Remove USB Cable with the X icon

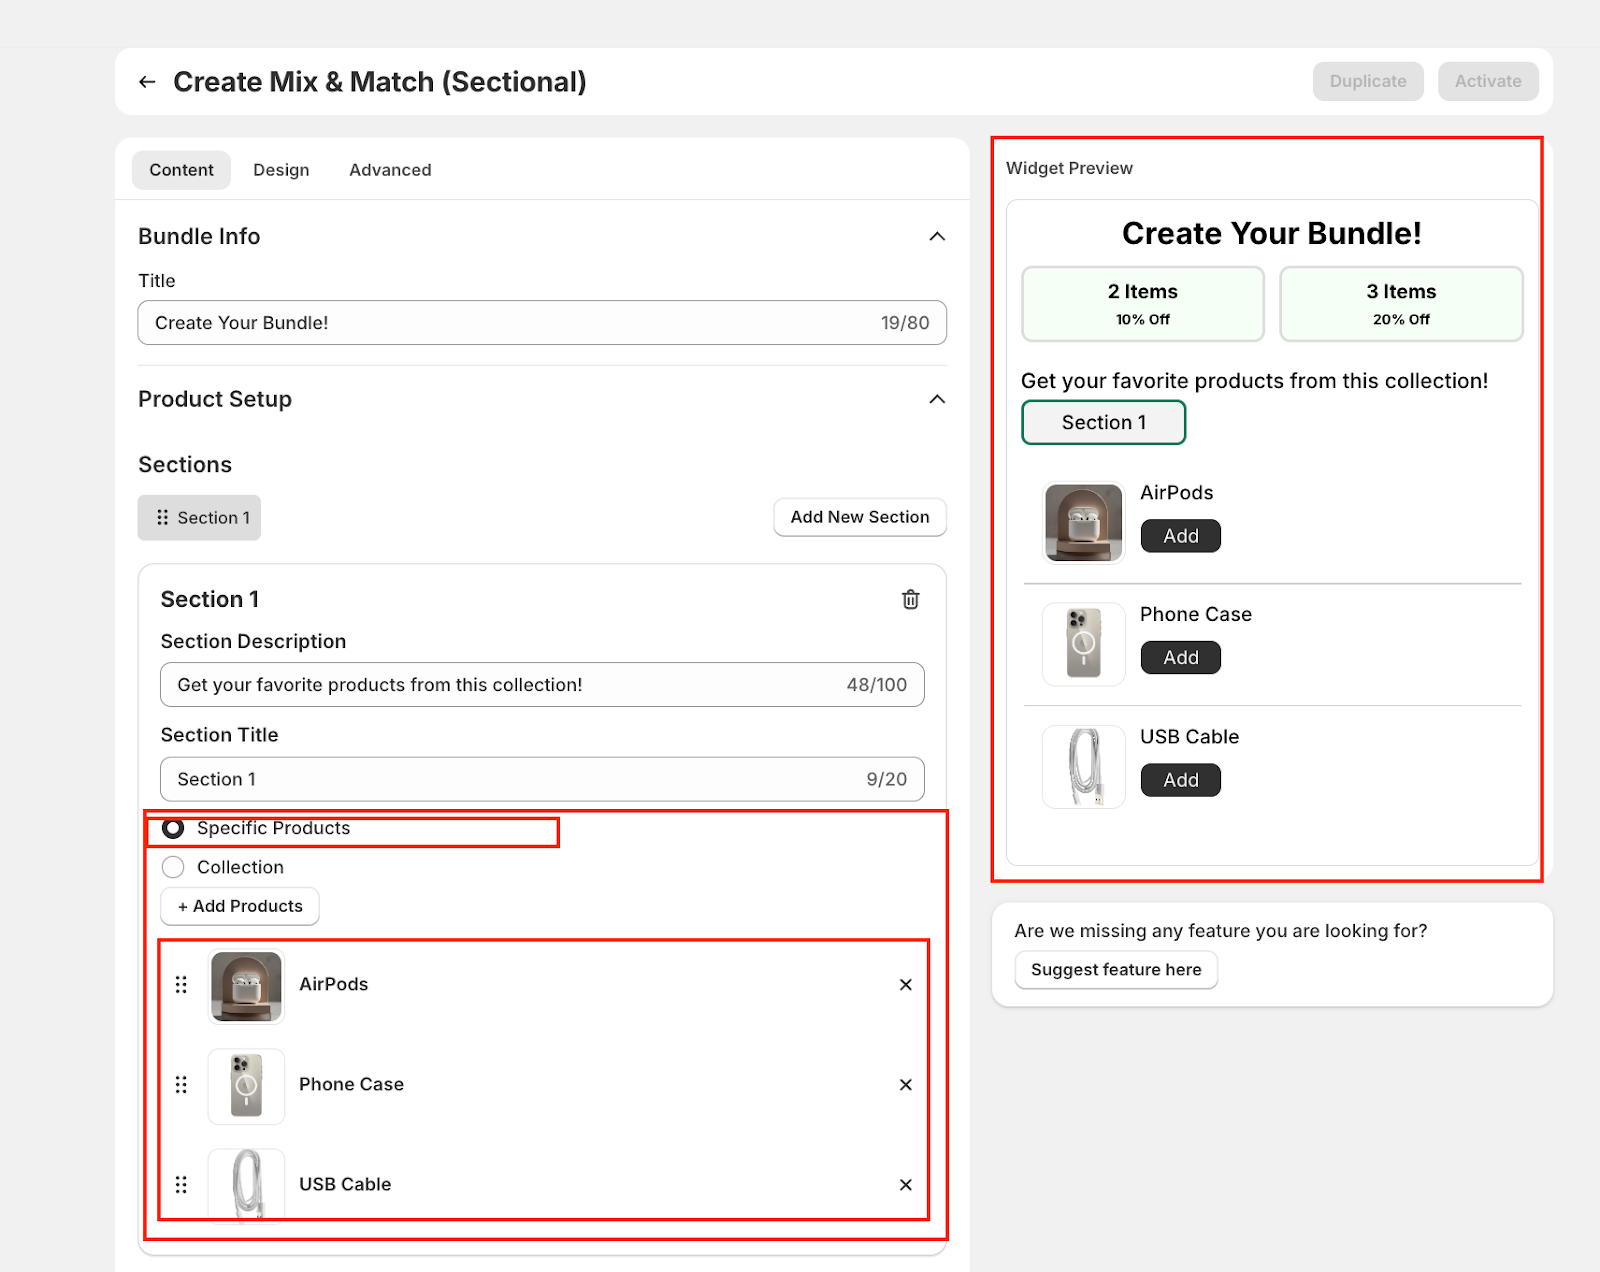coord(905,1185)
